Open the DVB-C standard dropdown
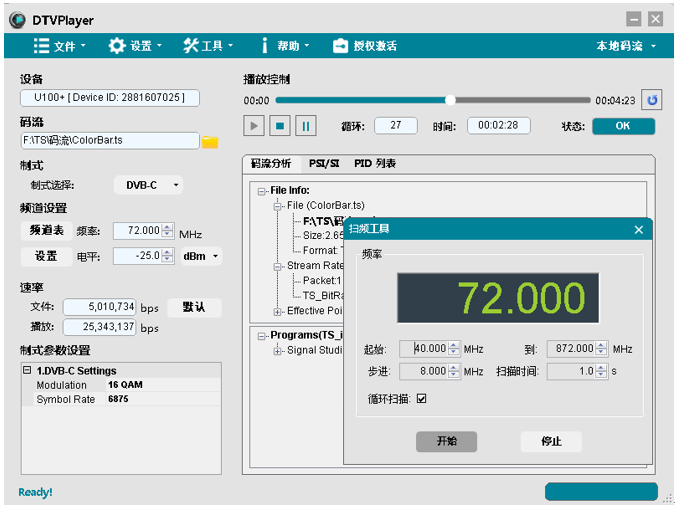Image resolution: width=675 pixels, height=510 pixels. pyautogui.click(x=149, y=185)
